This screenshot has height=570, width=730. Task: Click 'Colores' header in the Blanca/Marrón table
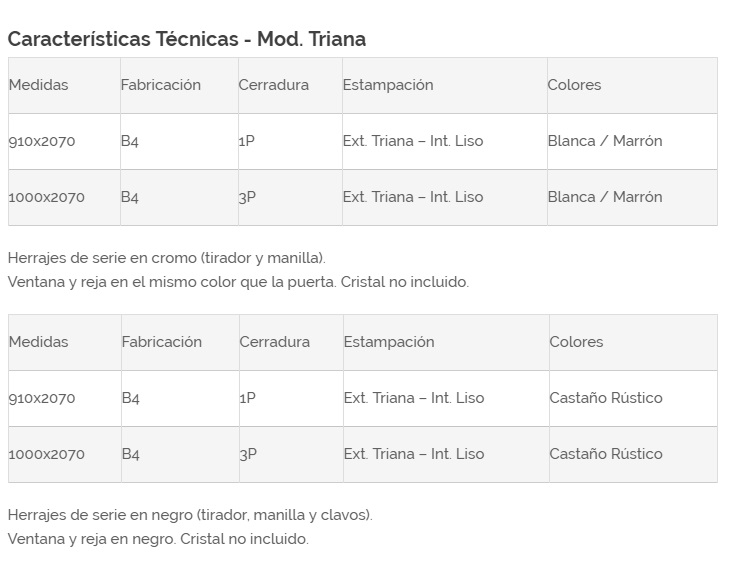pos(574,85)
